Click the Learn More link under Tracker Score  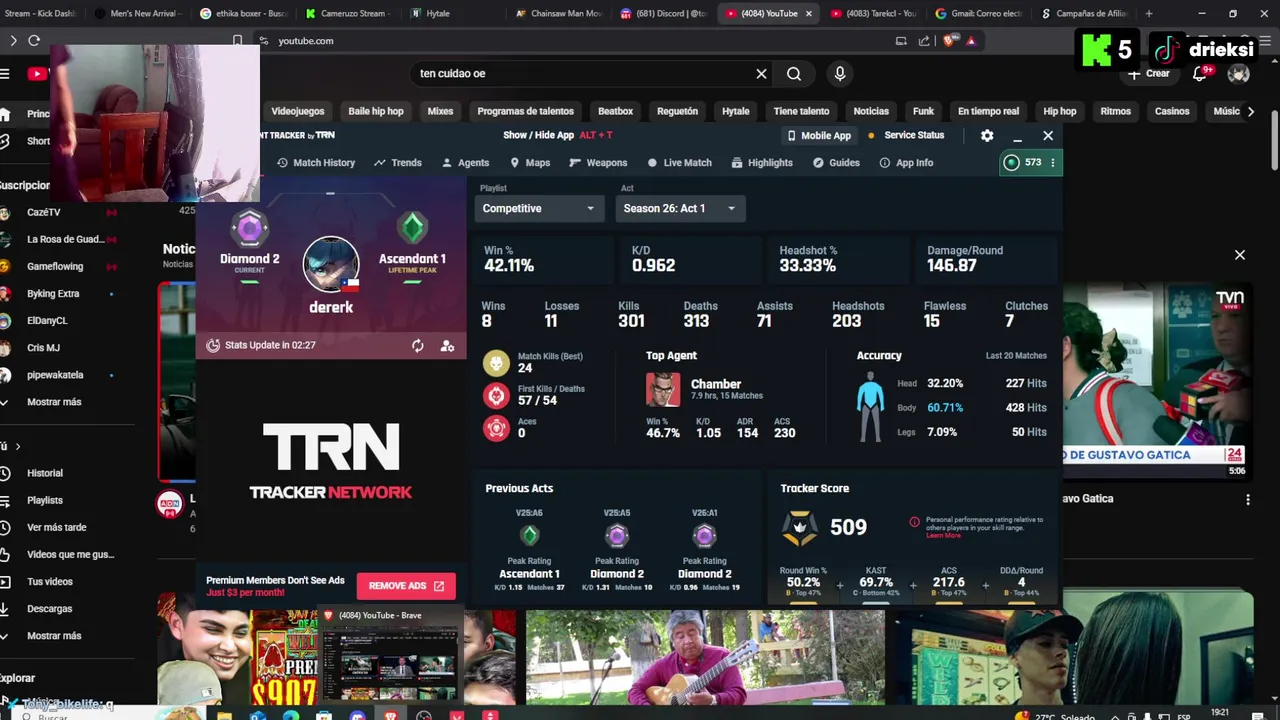943,536
